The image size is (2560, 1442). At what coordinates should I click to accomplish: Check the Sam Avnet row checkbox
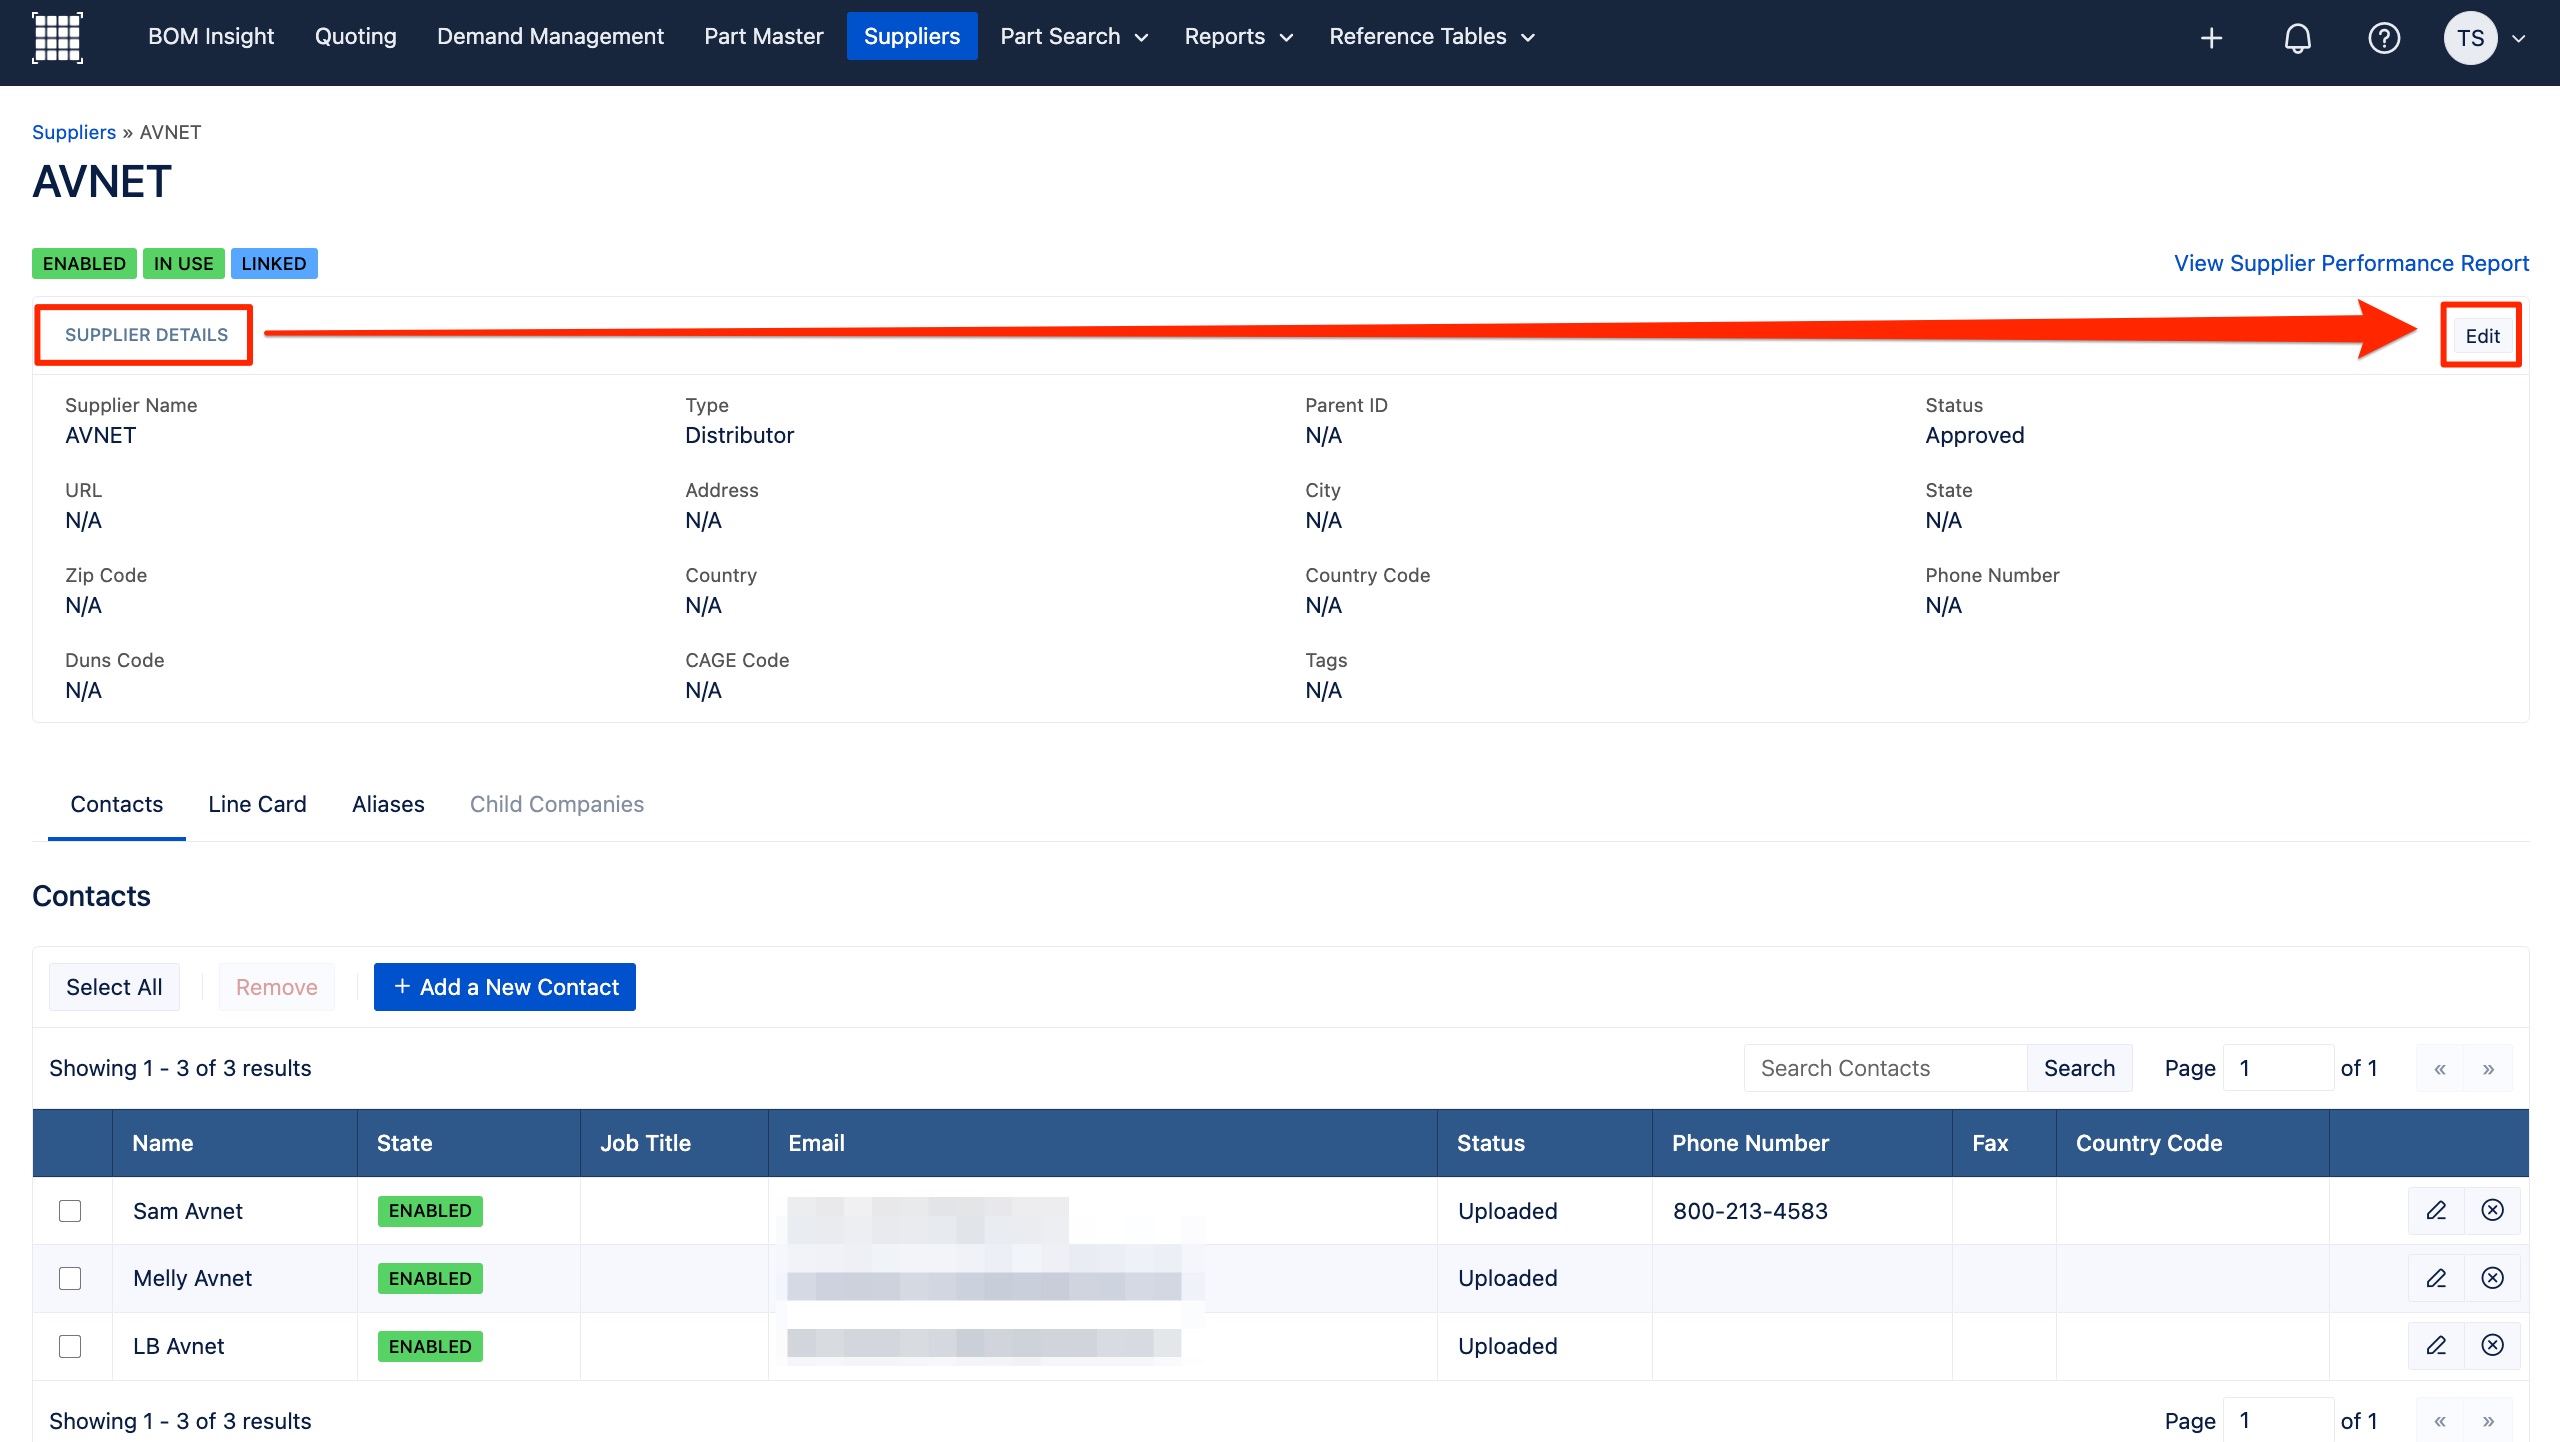pyautogui.click(x=70, y=1211)
